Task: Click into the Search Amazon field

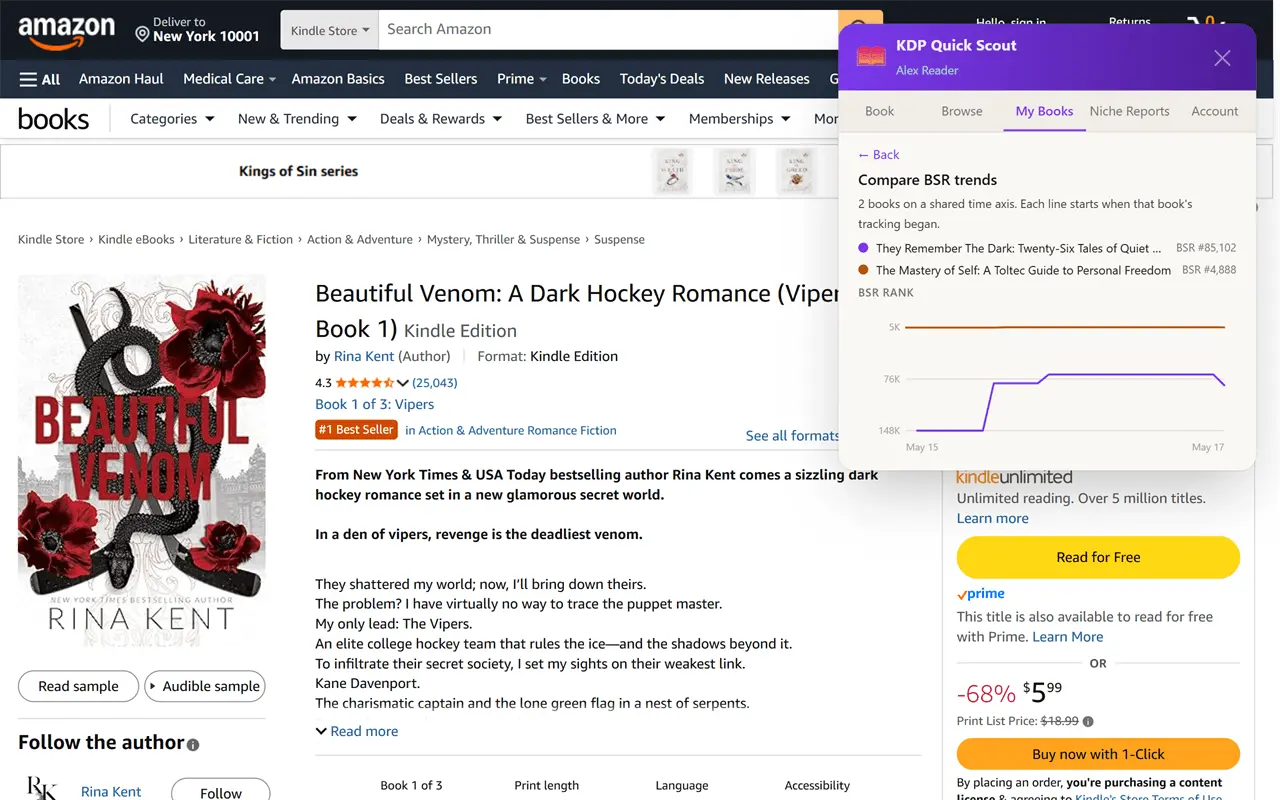Action: coord(608,30)
